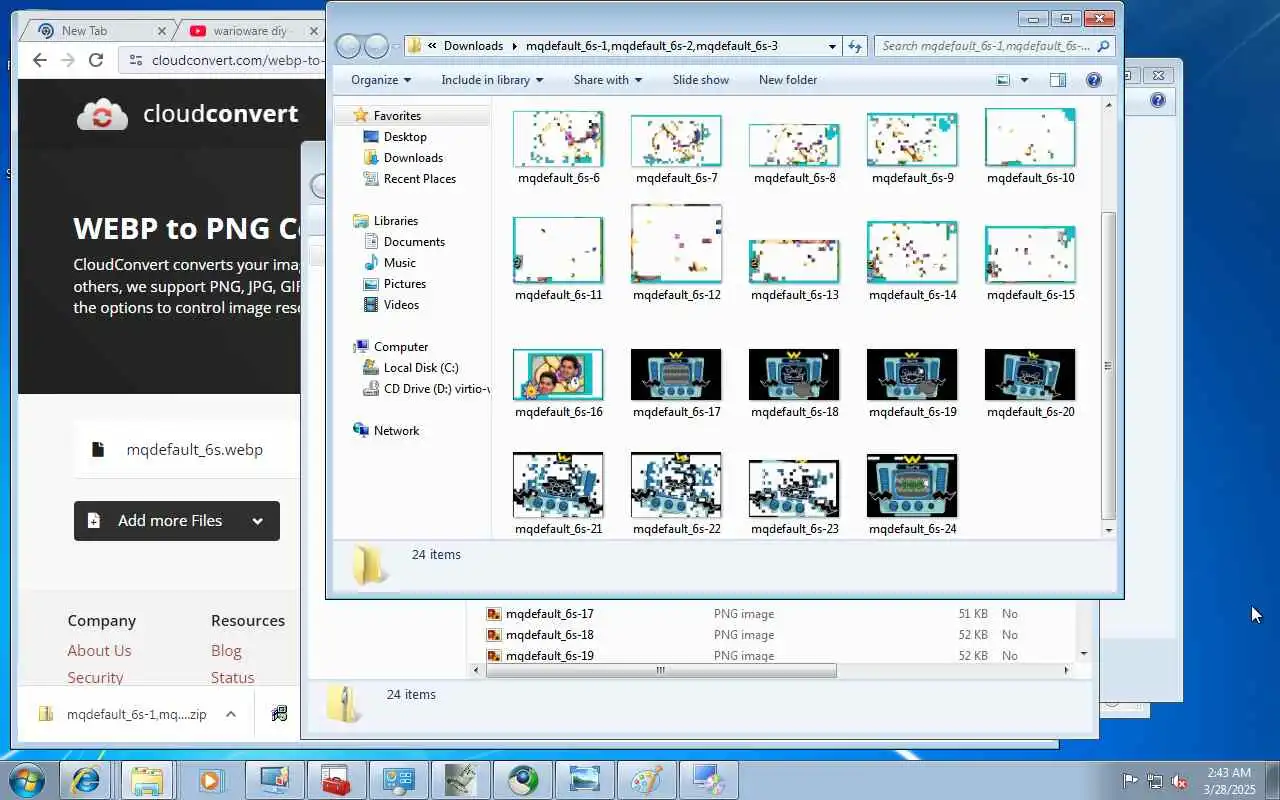Select the mqdefault_6s-16 thumbnail
This screenshot has width=1280, height=800.
[558, 374]
